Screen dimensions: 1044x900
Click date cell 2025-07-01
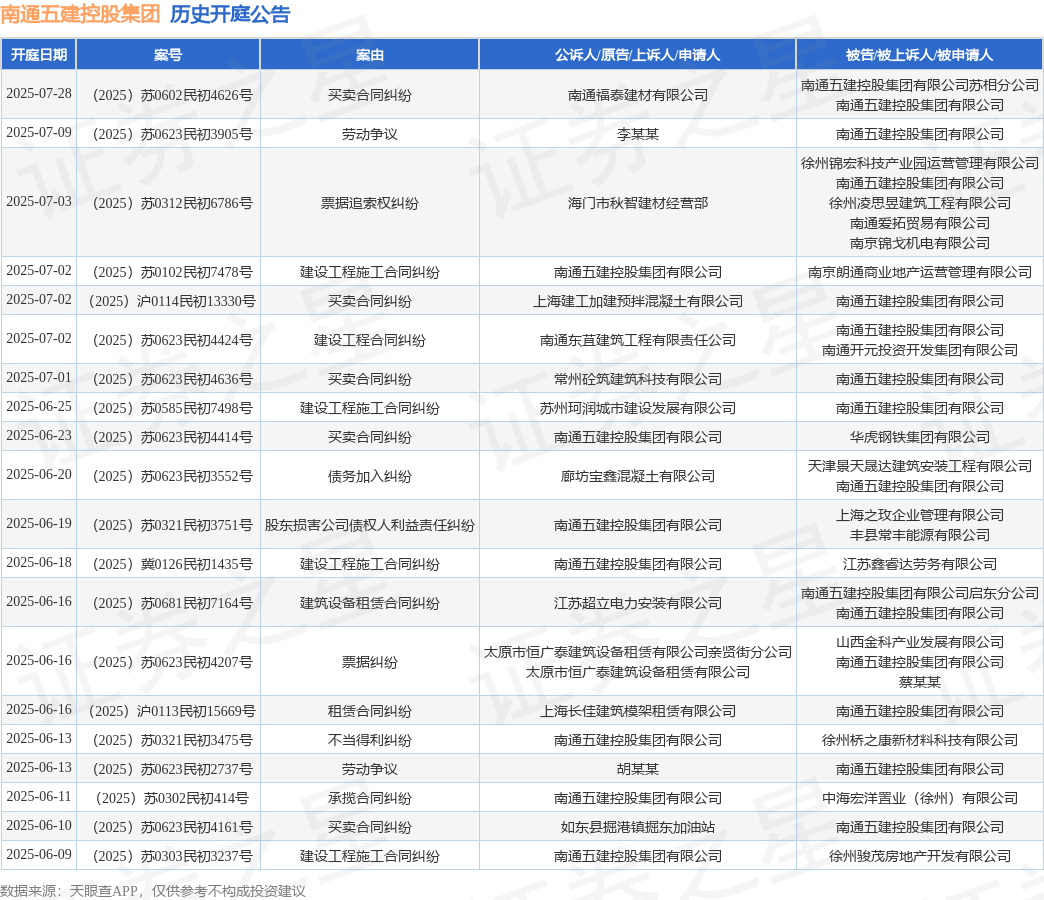[x=39, y=377]
